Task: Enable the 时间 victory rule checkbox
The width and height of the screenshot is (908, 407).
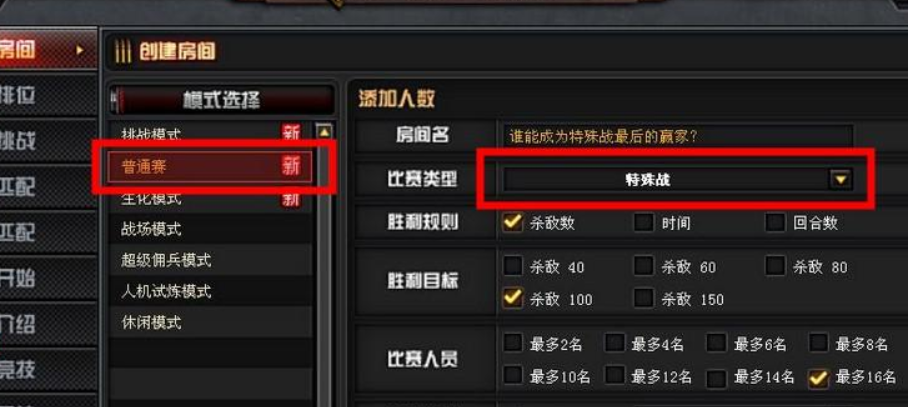Action: [x=643, y=222]
